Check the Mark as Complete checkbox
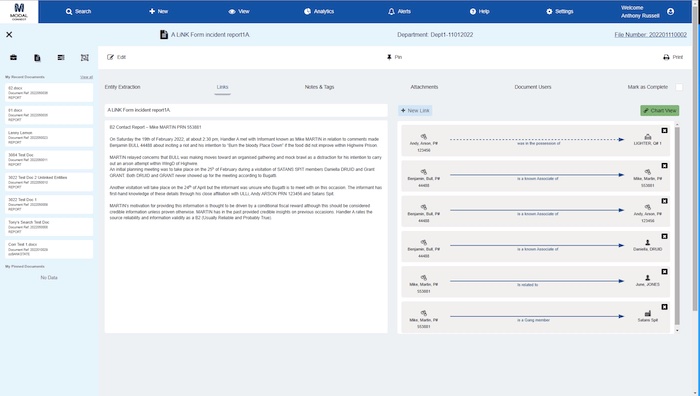Screen dimensions: 700x396 (x=679, y=87)
